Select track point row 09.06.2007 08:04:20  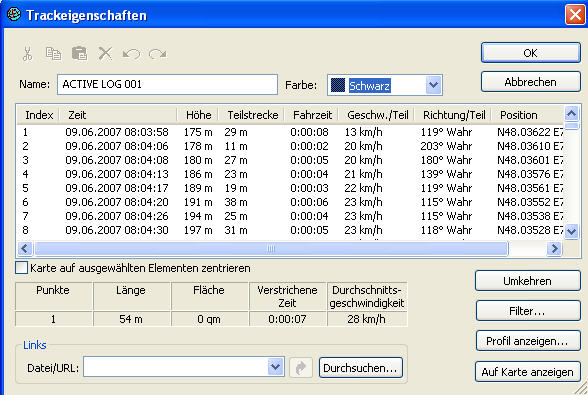pyautogui.click(x=290, y=202)
